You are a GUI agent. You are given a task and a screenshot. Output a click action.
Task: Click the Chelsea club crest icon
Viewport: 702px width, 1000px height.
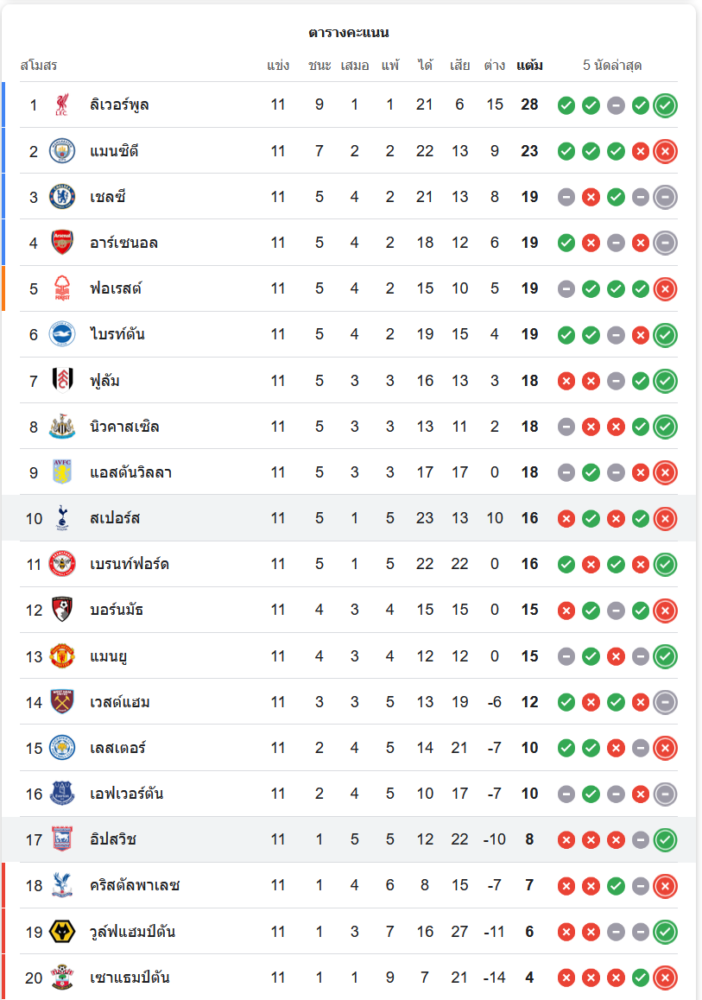[62, 197]
